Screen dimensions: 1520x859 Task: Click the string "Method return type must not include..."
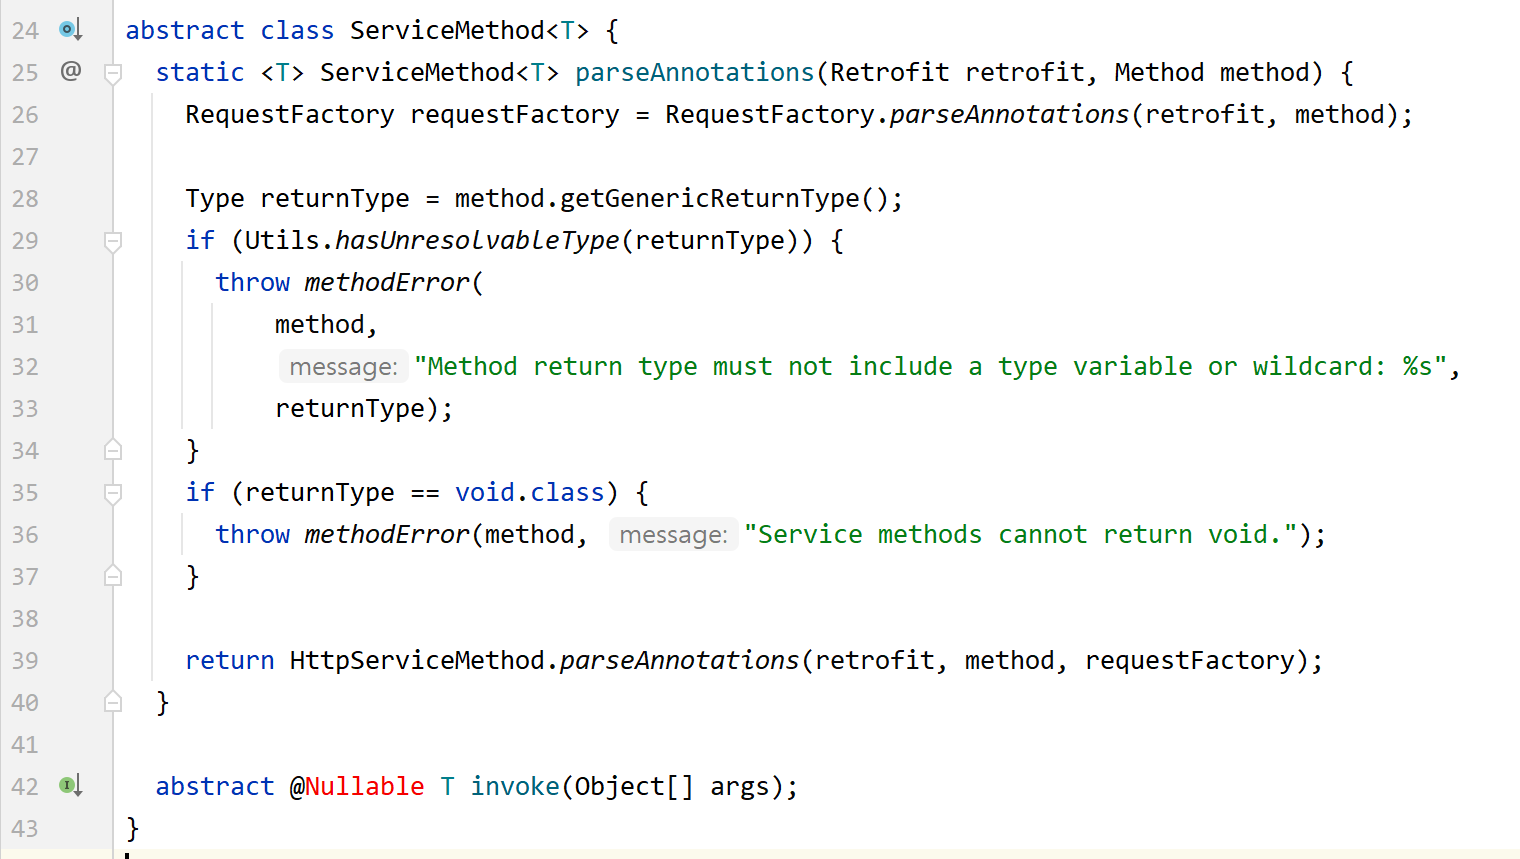(x=930, y=367)
